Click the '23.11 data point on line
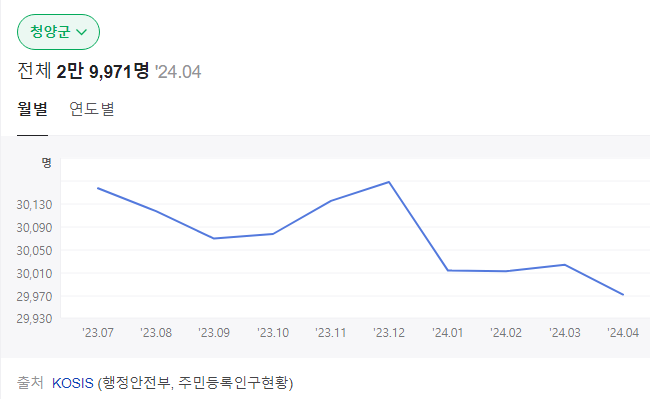This screenshot has height=399, width=650. click(x=331, y=201)
